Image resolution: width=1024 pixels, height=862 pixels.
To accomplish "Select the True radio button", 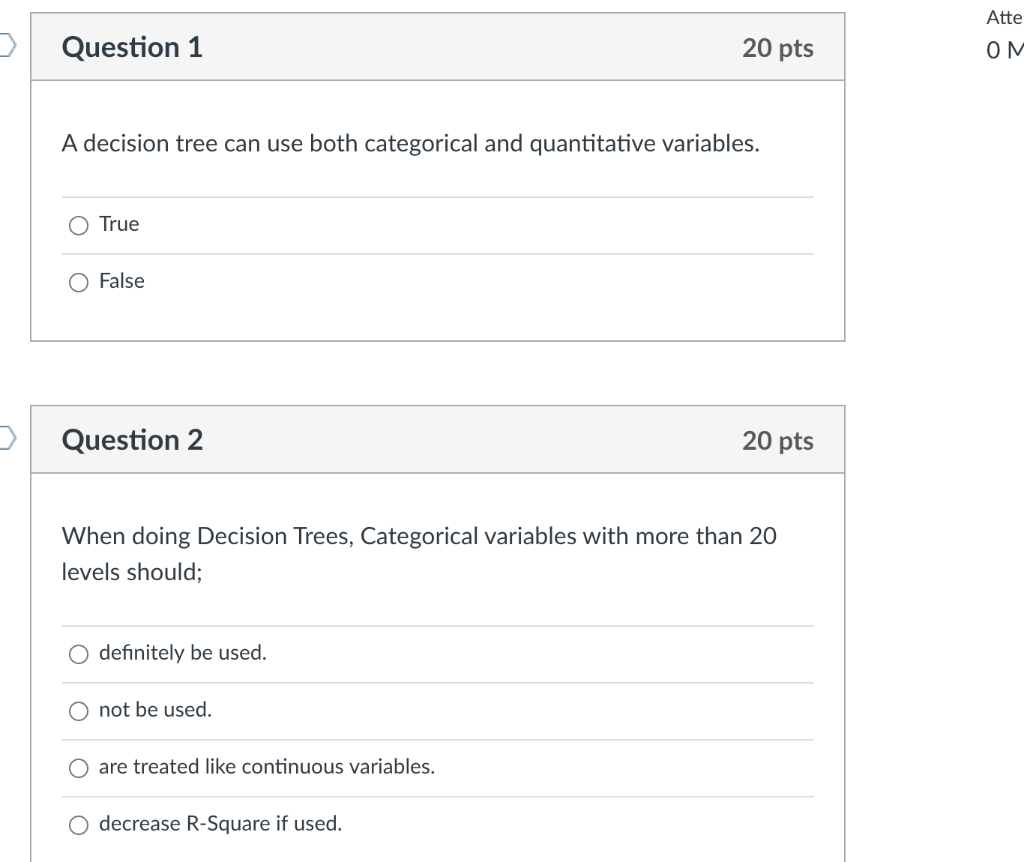I will (x=78, y=225).
